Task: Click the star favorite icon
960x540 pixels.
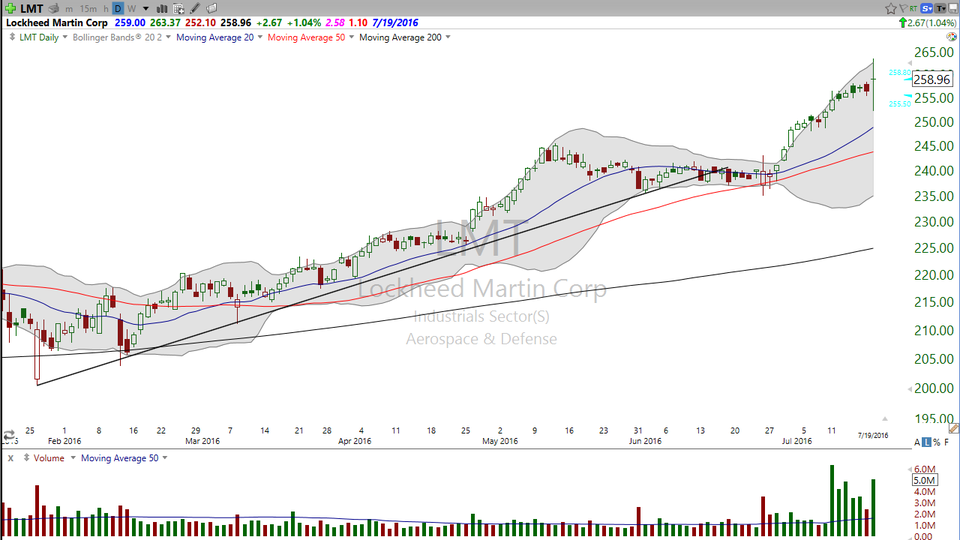Action: point(891,9)
